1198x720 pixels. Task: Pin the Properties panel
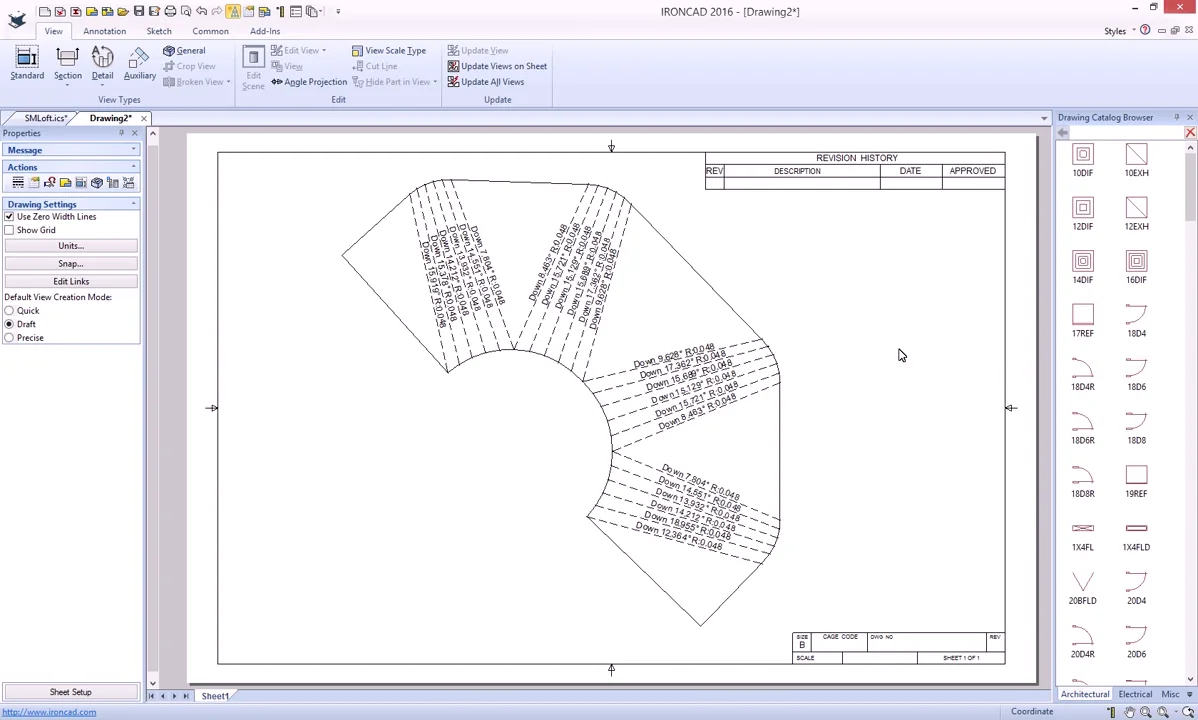121,133
